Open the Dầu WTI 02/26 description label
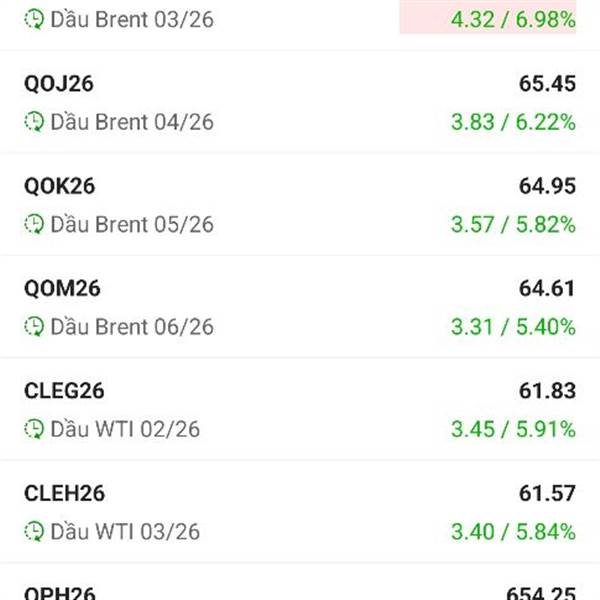The width and height of the screenshot is (600, 600). coord(125,429)
